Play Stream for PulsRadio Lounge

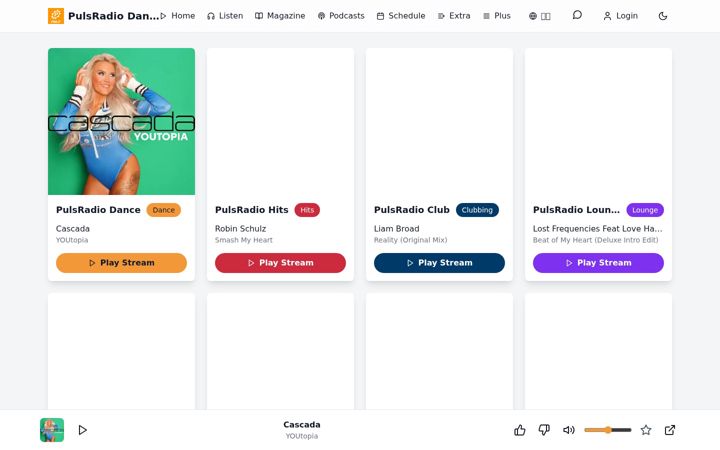tap(598, 263)
